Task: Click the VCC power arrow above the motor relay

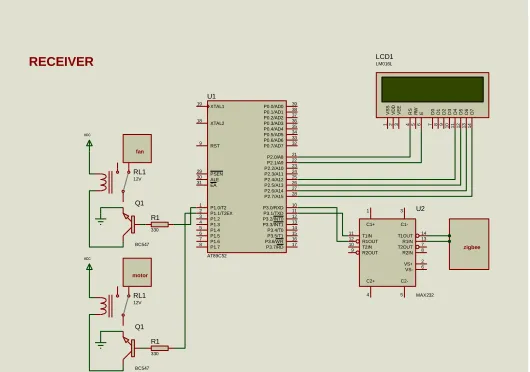Action: [89, 267]
